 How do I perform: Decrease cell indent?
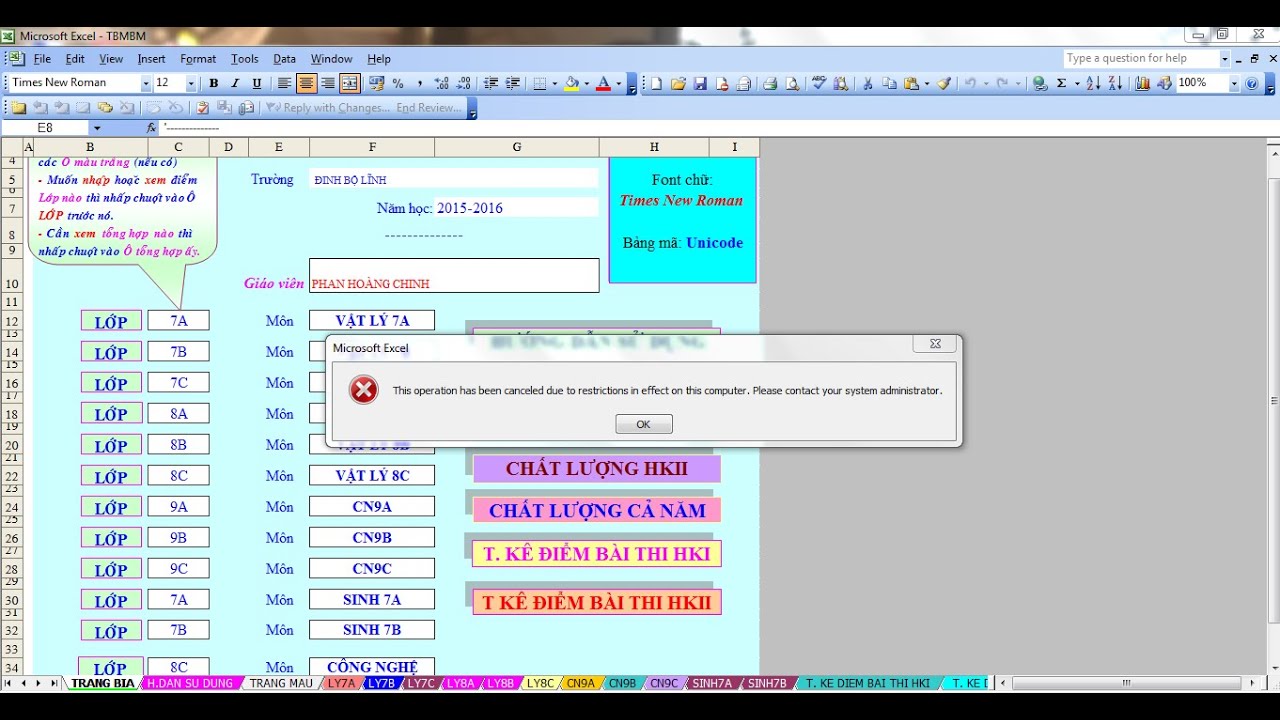(491, 83)
